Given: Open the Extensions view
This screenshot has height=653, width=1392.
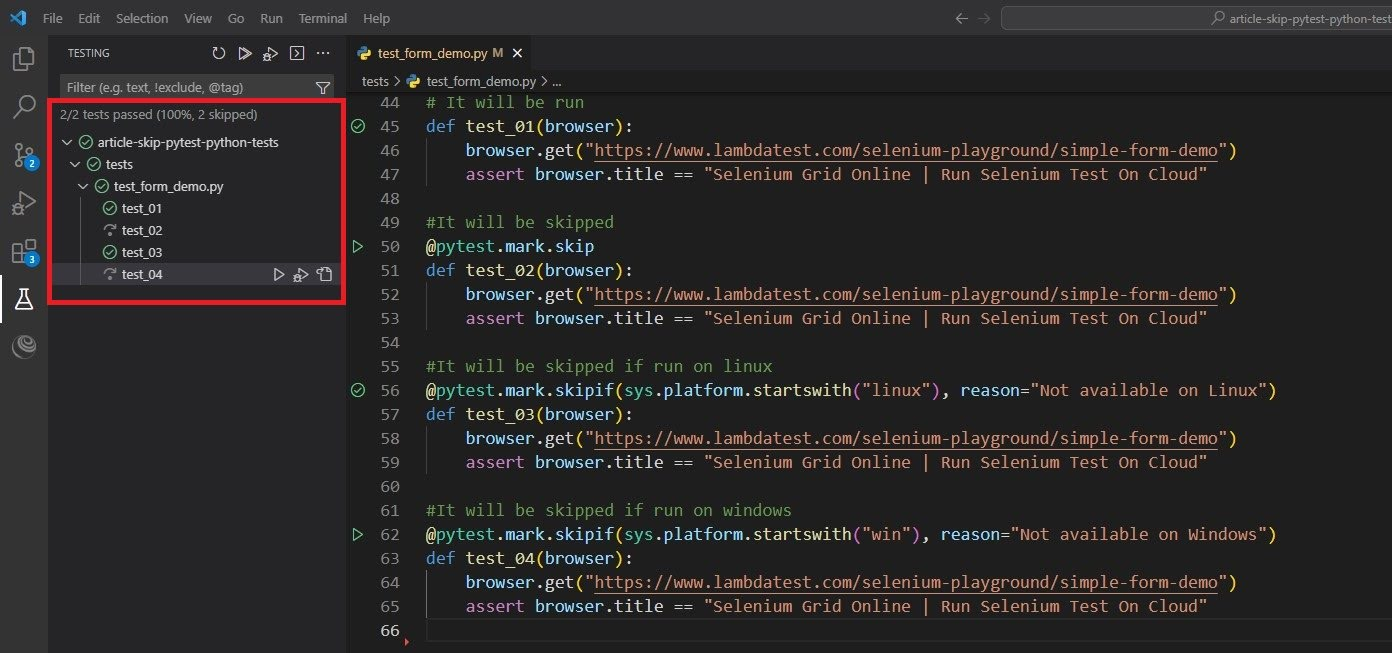Looking at the screenshot, I should 24,251.
